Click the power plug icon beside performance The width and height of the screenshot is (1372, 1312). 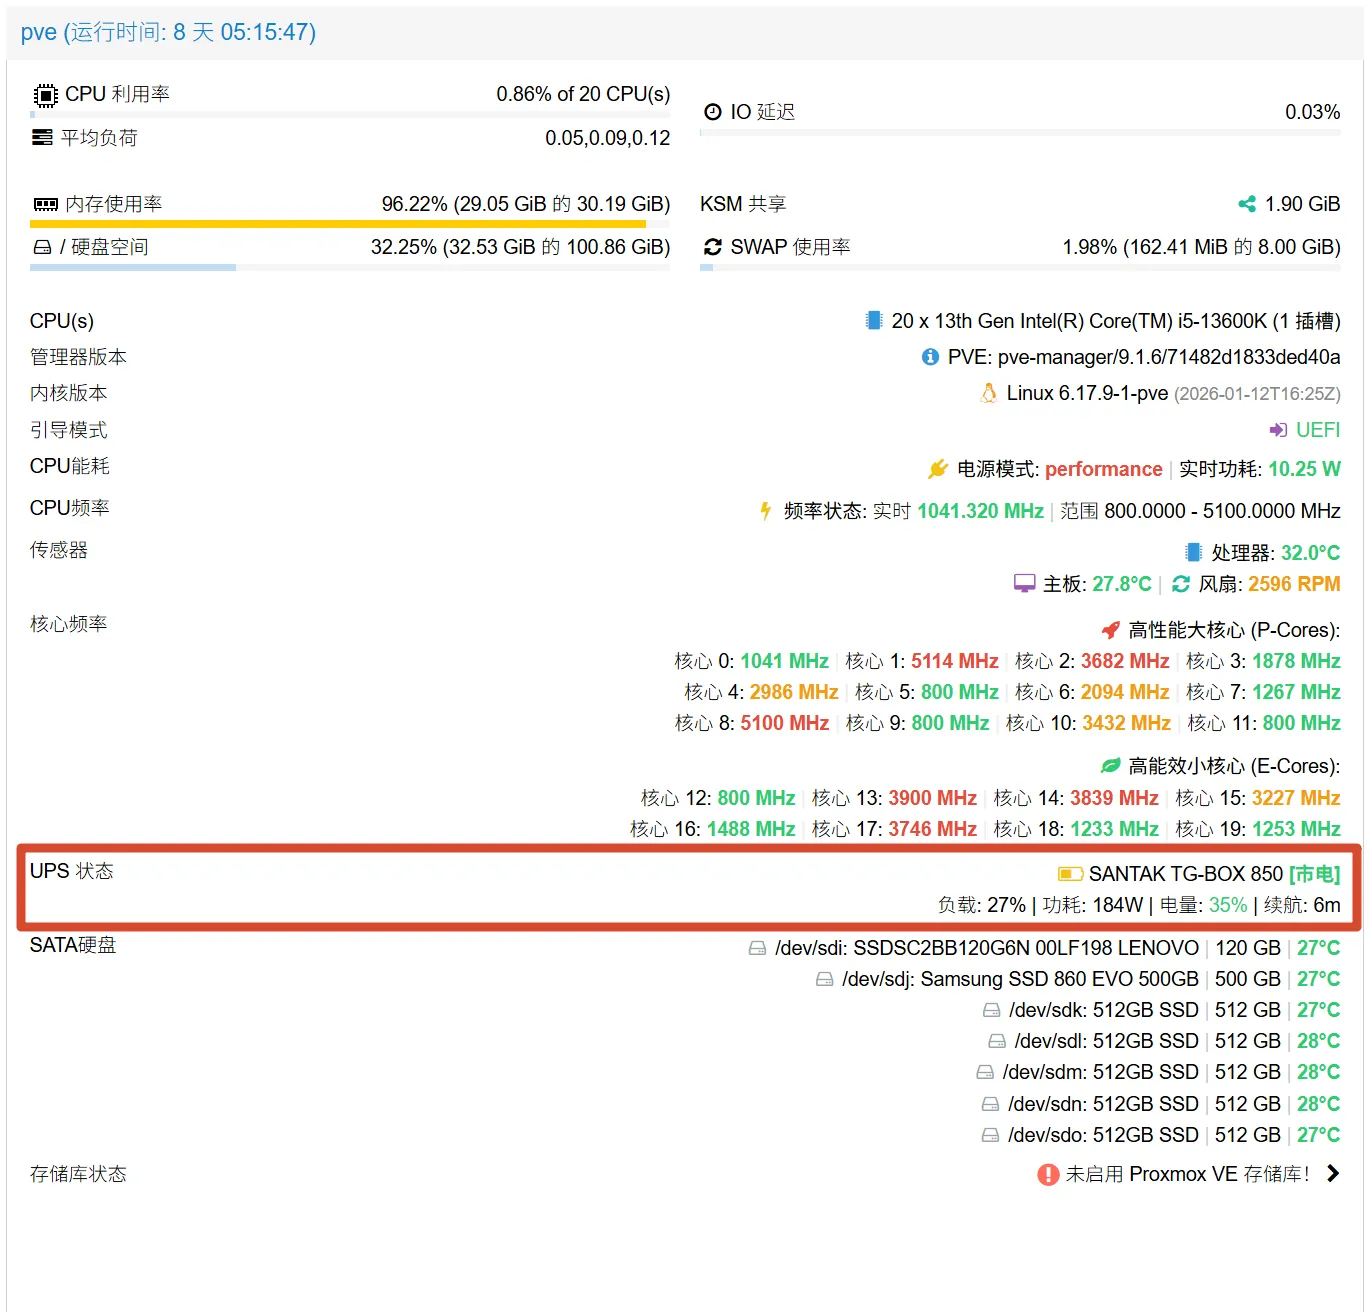(937, 469)
